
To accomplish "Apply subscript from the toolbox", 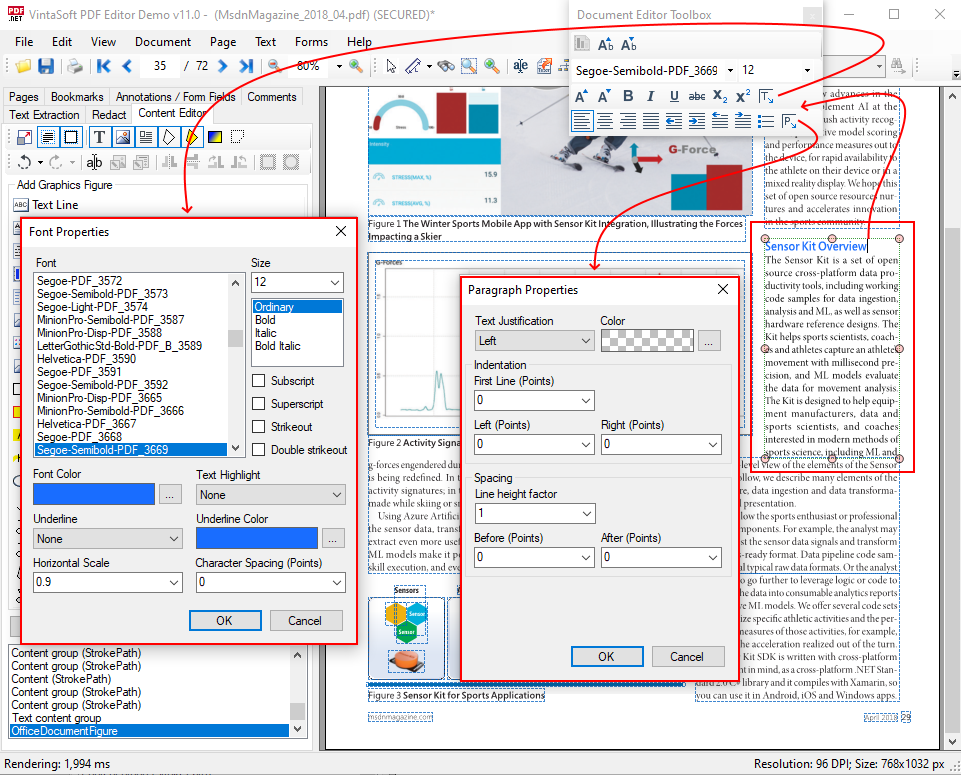I will (720, 96).
